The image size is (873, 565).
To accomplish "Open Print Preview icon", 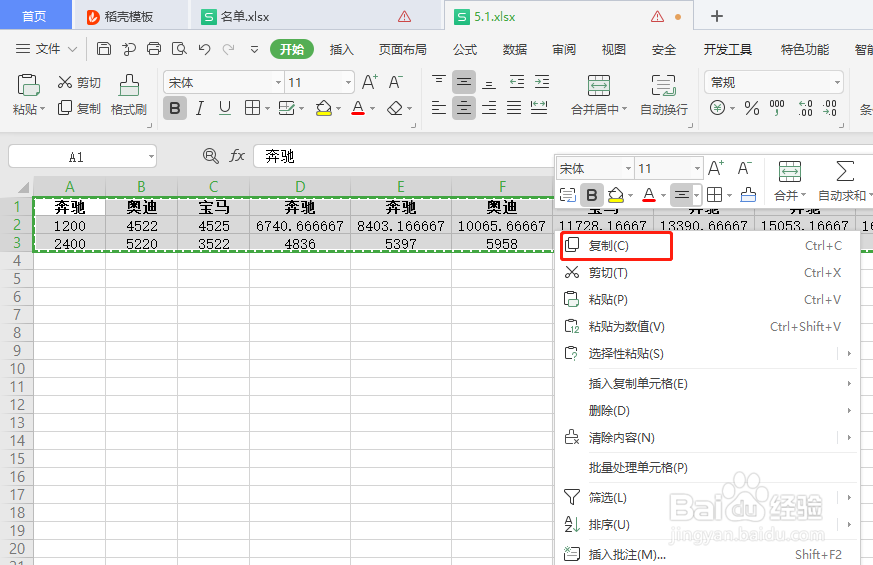I will 179,49.
